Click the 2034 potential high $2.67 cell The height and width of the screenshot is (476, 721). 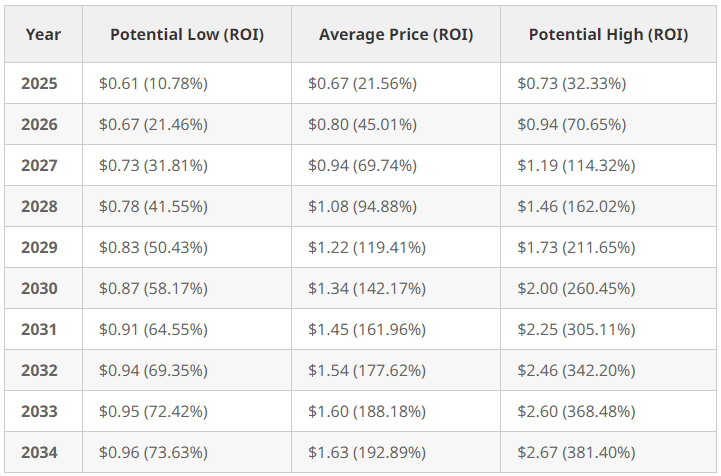point(576,453)
